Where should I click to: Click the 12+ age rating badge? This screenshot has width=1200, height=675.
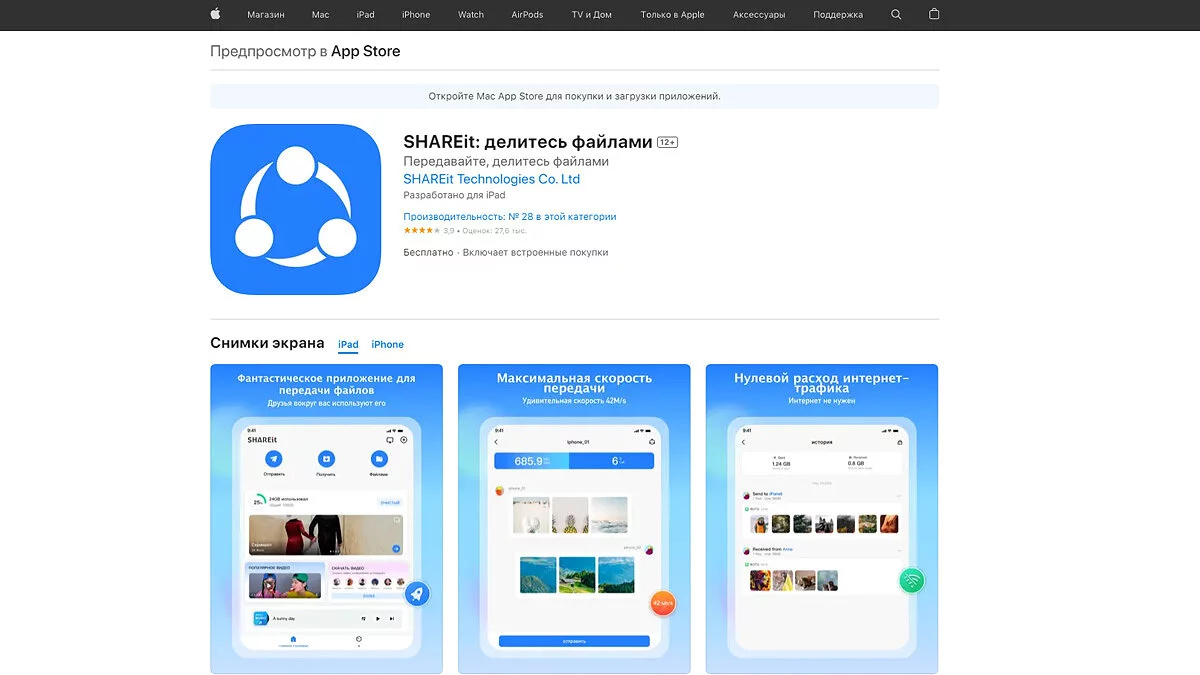(667, 143)
